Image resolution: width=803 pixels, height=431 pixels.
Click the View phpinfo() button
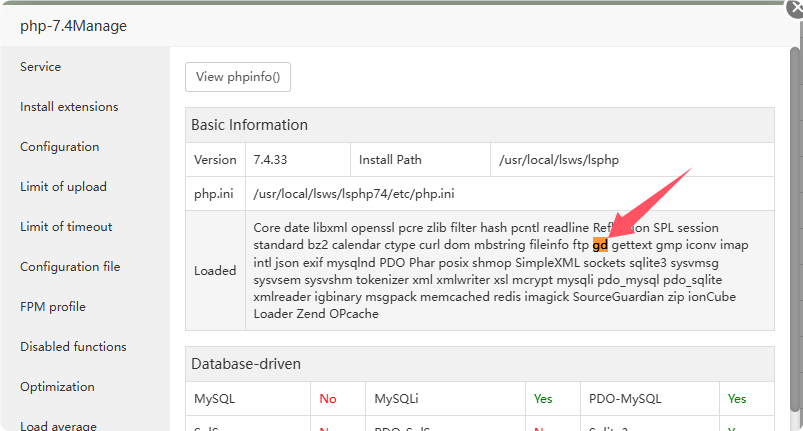[238, 77]
